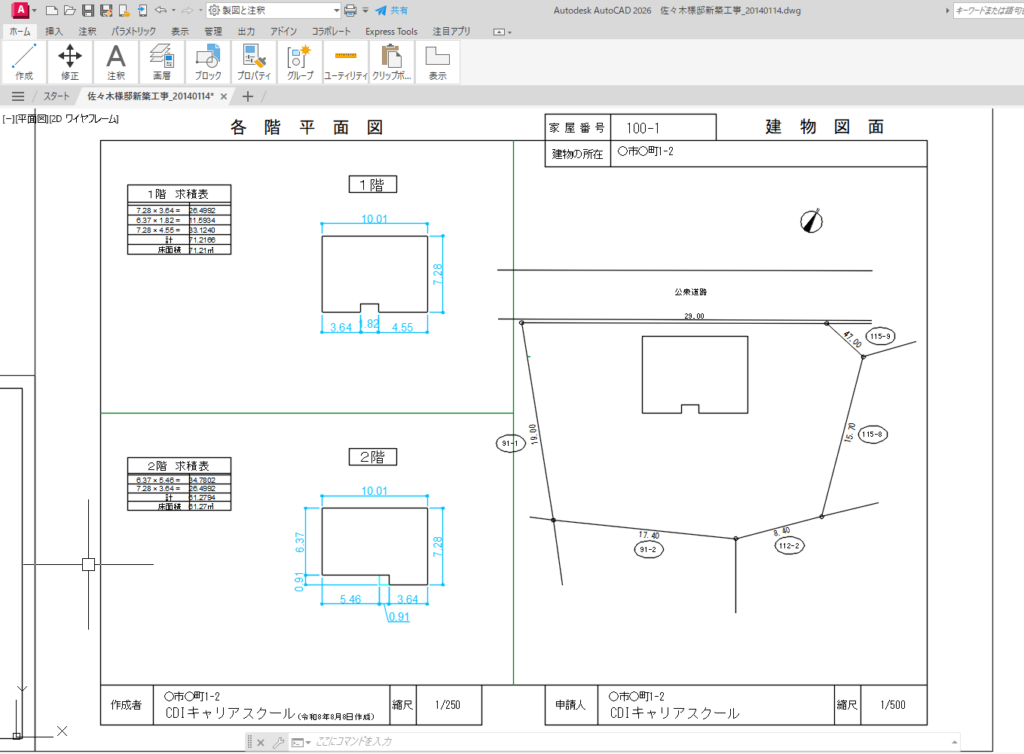Viewport: 1024px width, 754px height.
Task: Open the クリップボード (Clipboard) panel
Action: [392, 62]
